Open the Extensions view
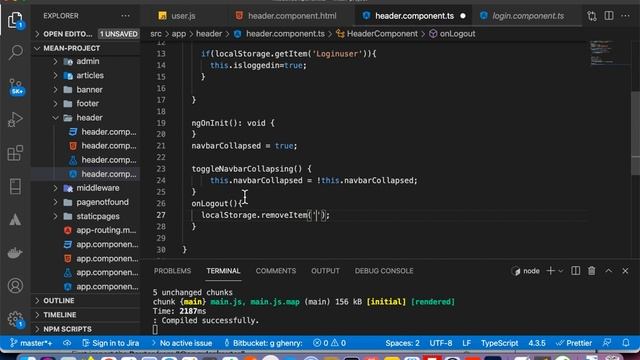The width and height of the screenshot is (640, 360). [x=15, y=153]
